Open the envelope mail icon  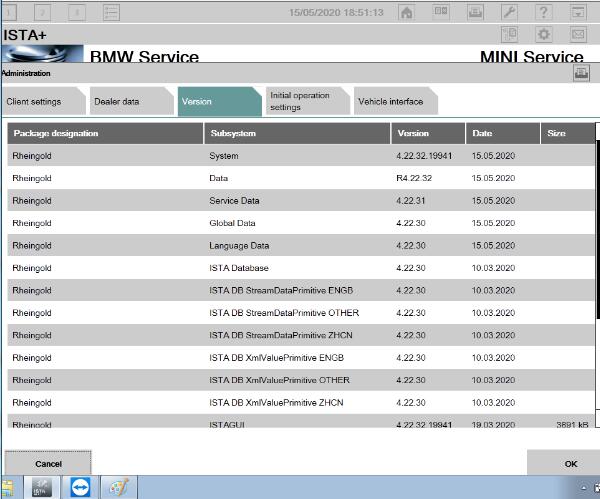[578, 34]
